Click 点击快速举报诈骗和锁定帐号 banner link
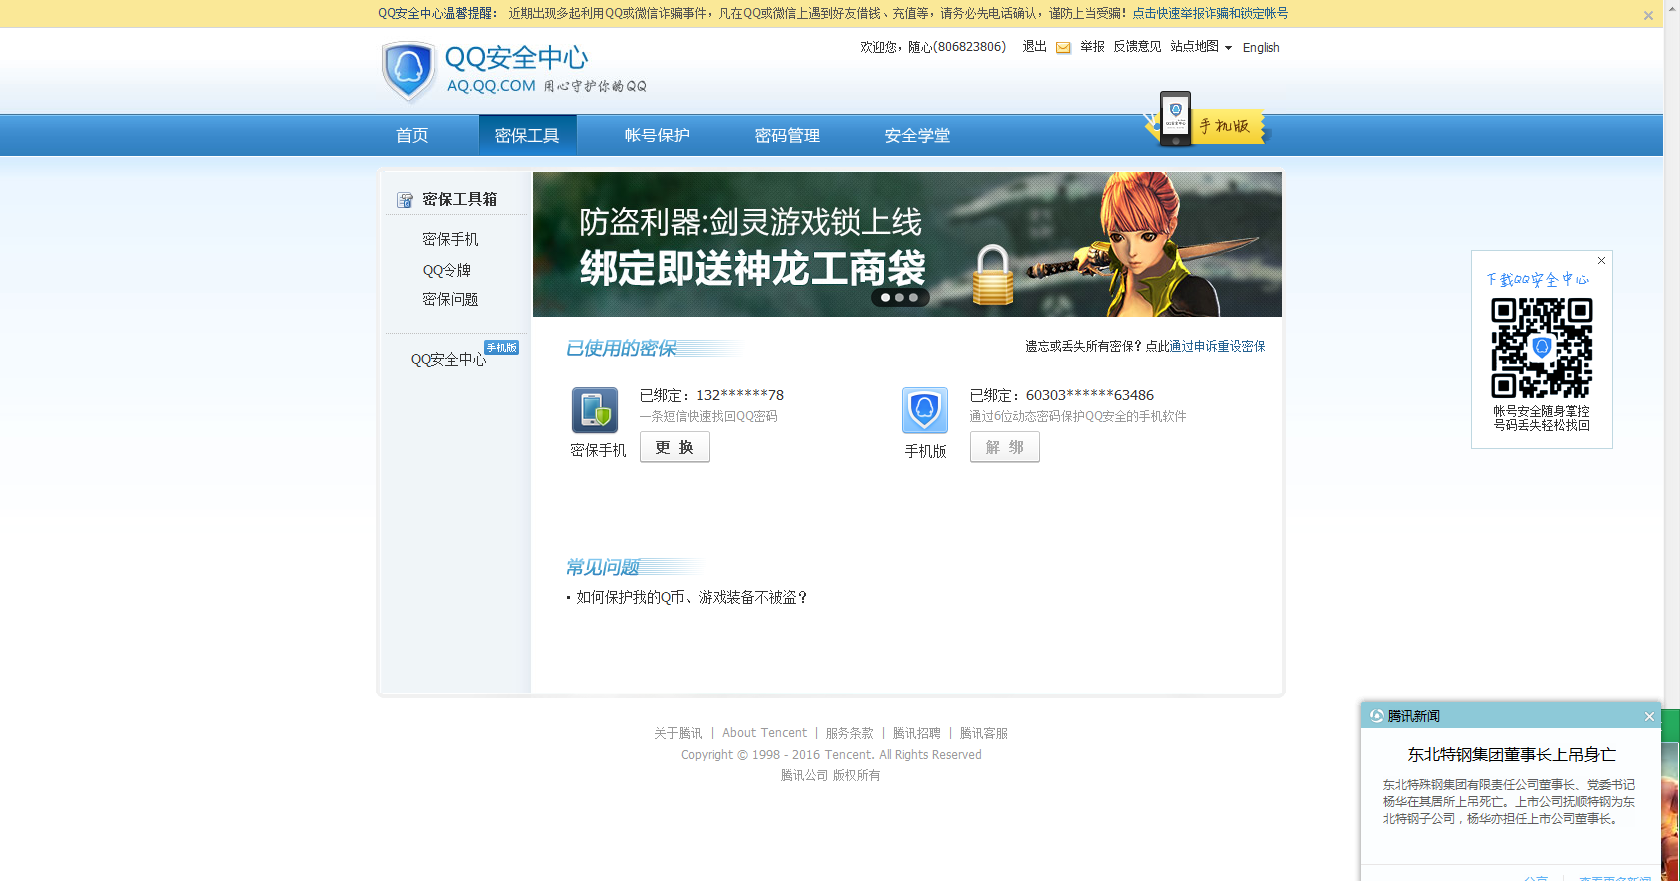Viewport: 1680px width, 881px height. [1210, 14]
